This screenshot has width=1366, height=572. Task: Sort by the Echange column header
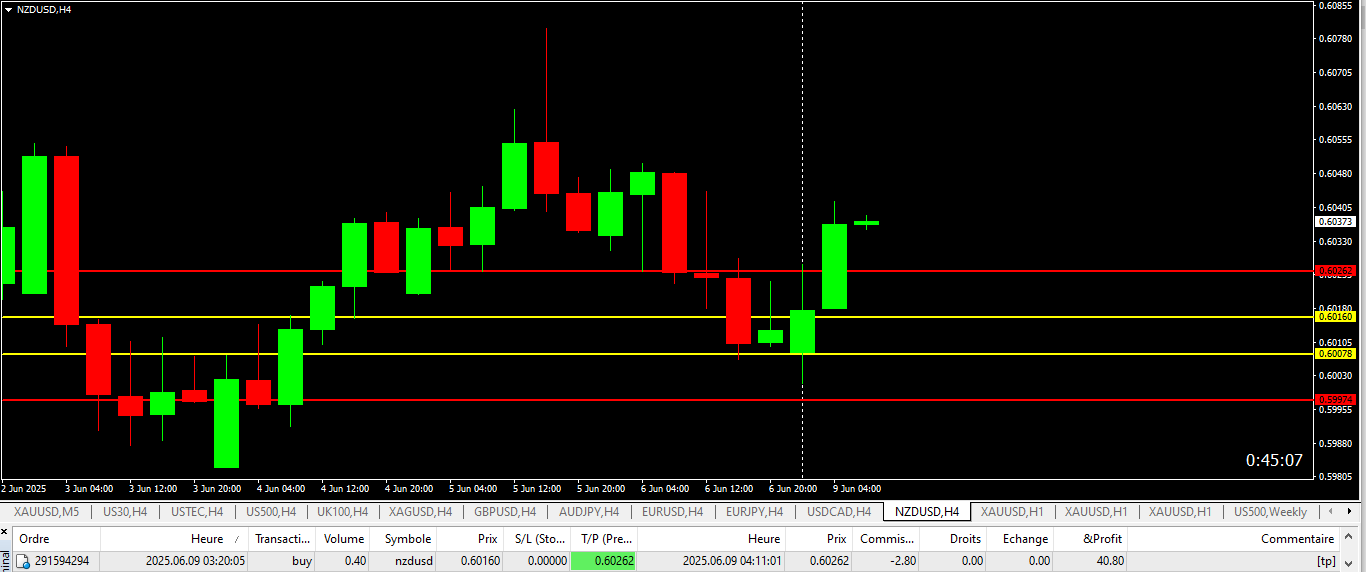click(1021, 539)
